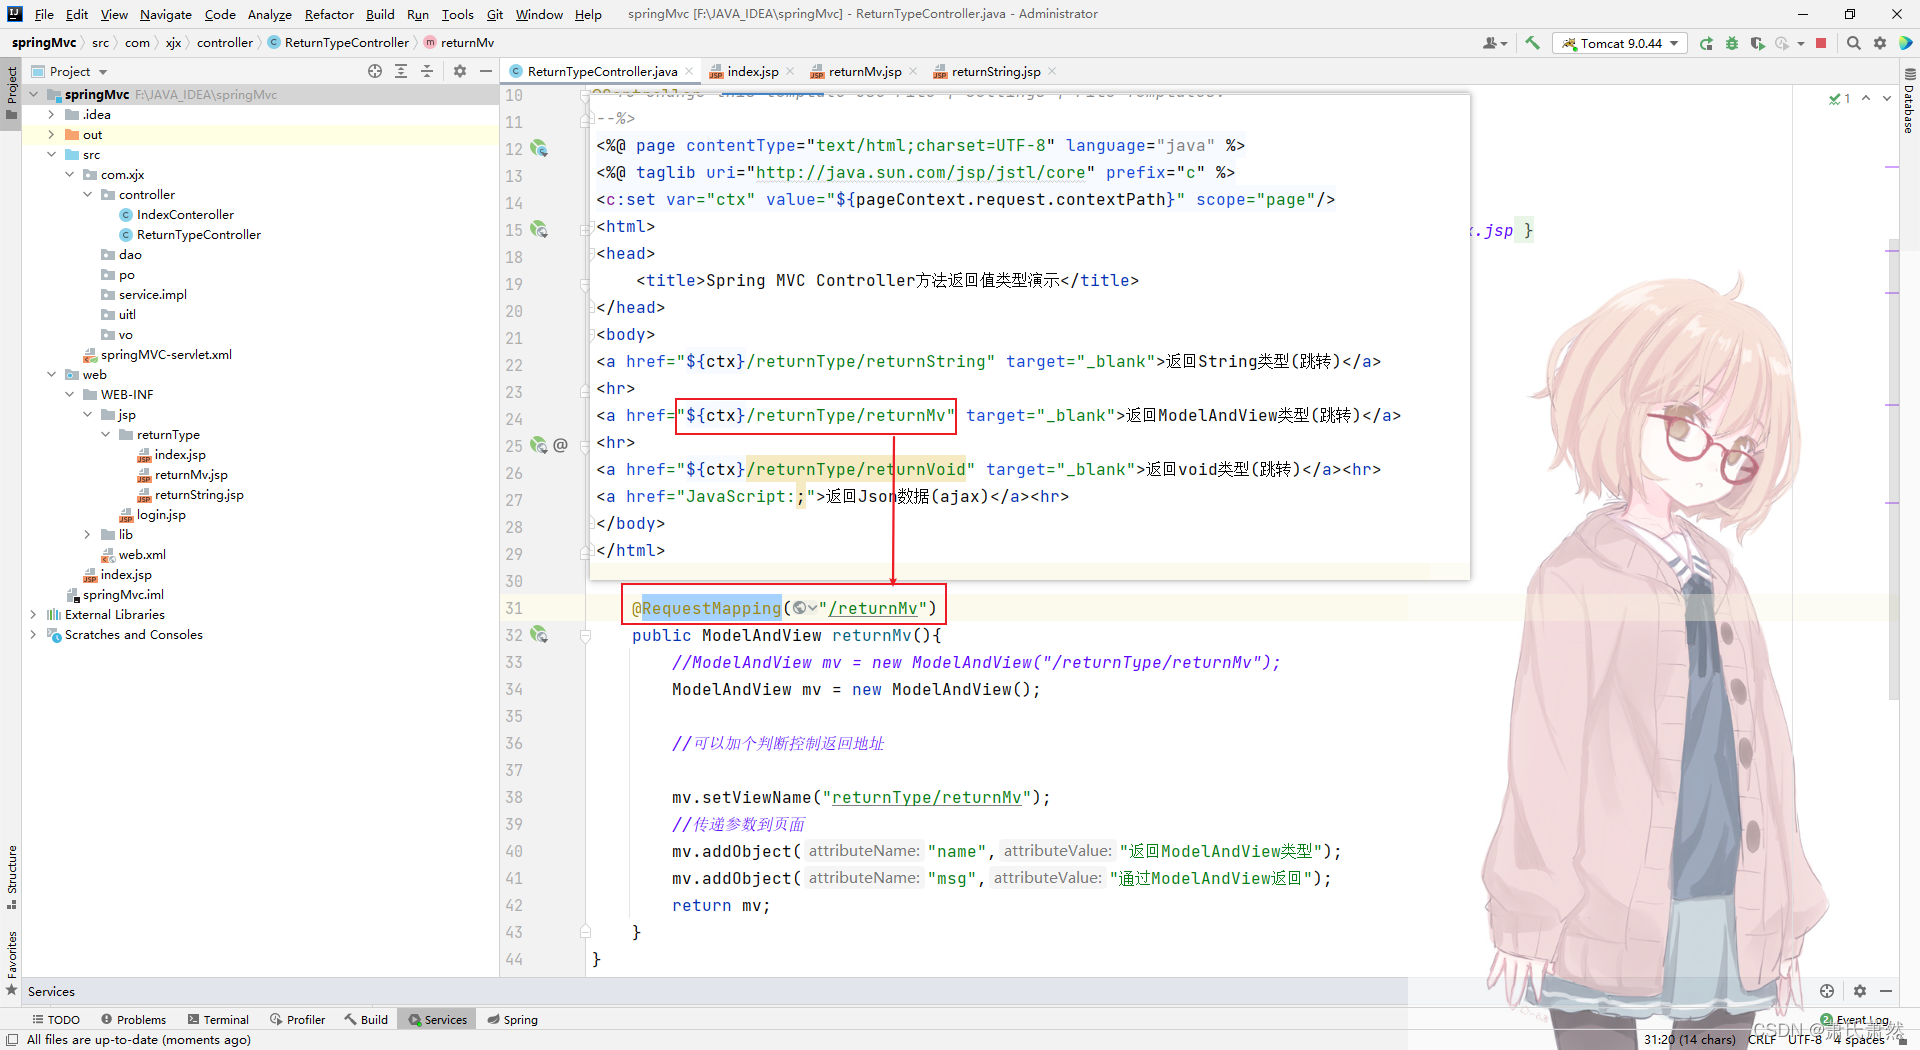Click the colorful plugin icon in the toolbar

click(x=1906, y=43)
